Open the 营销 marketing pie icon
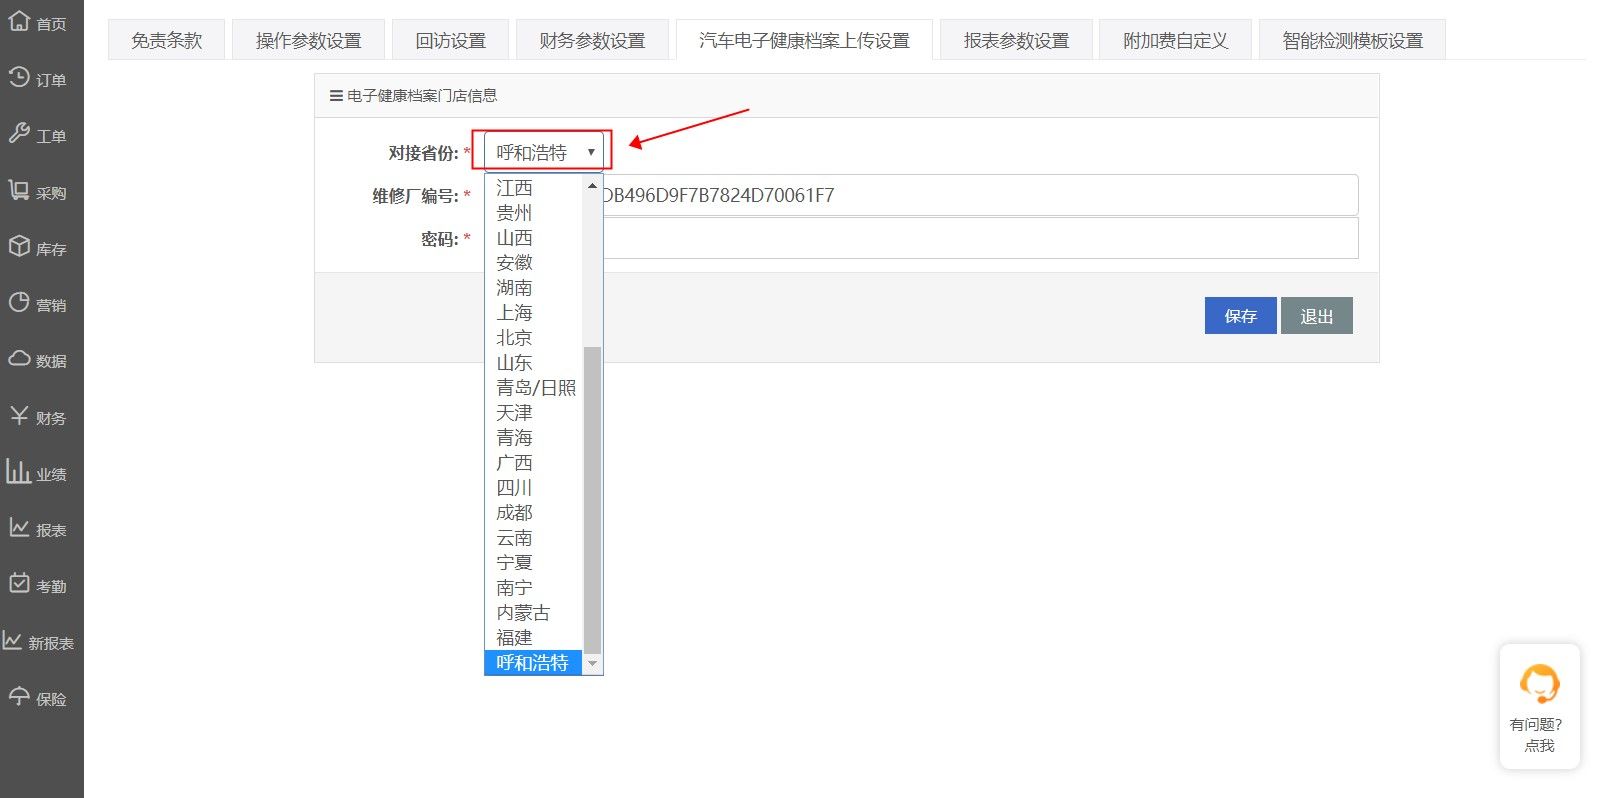The width and height of the screenshot is (1601, 798). click(x=19, y=302)
